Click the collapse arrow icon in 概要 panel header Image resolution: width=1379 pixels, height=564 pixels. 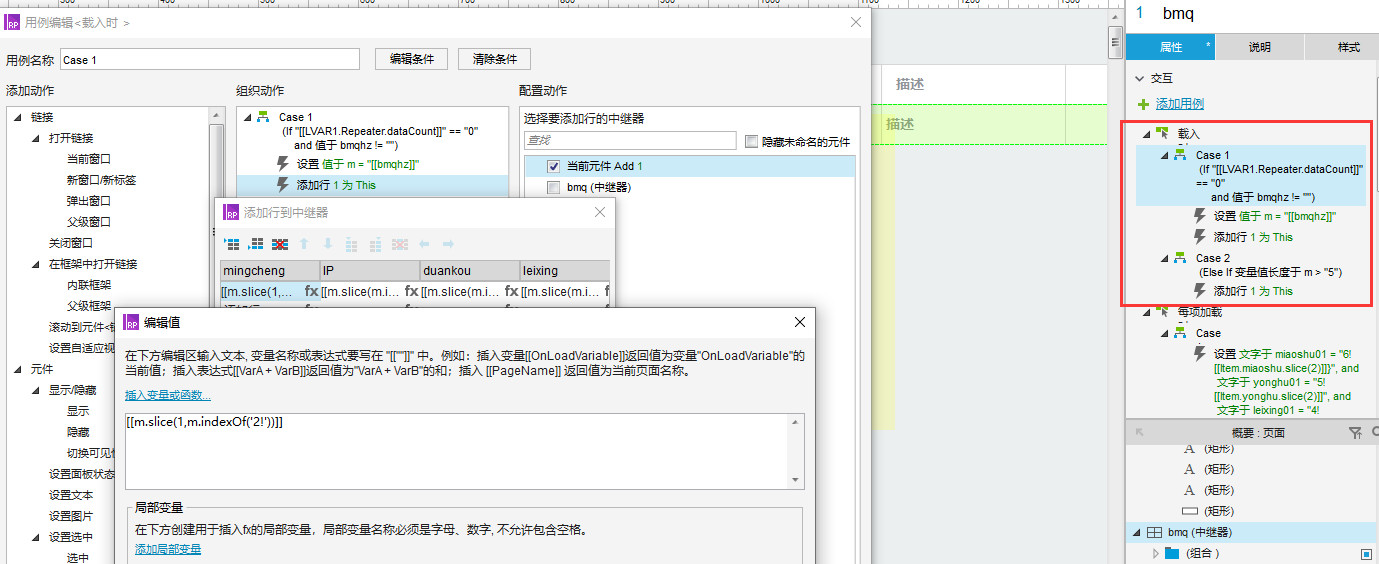click(1138, 433)
